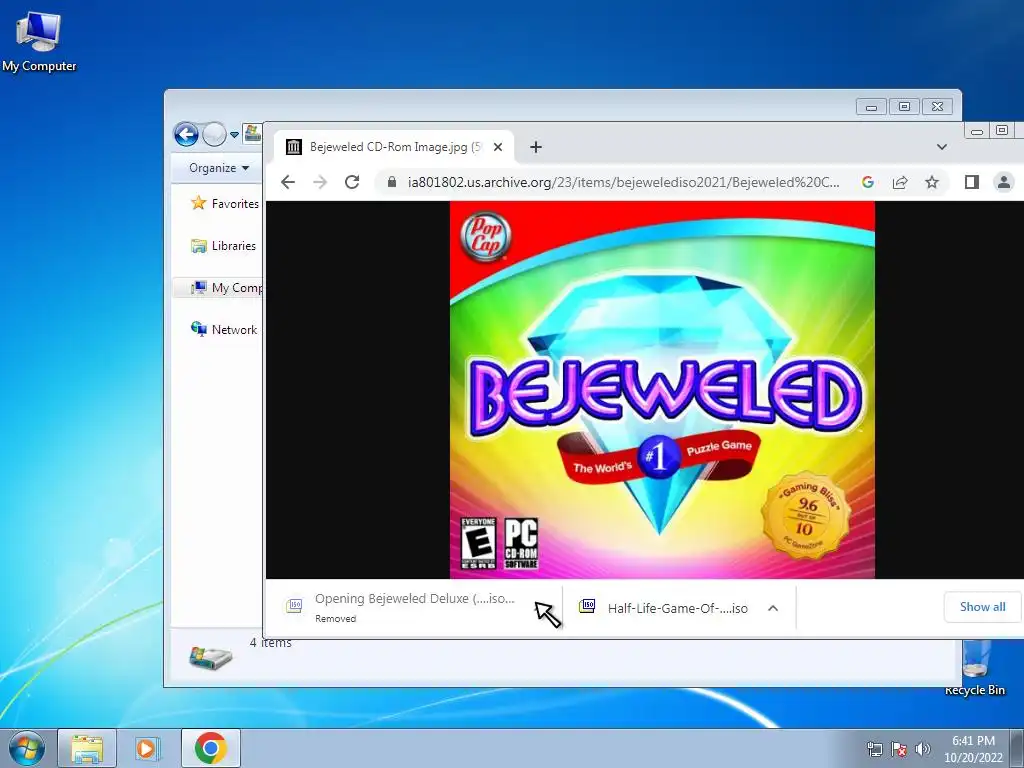
Task: Close the Explorer window
Action: [937, 106]
